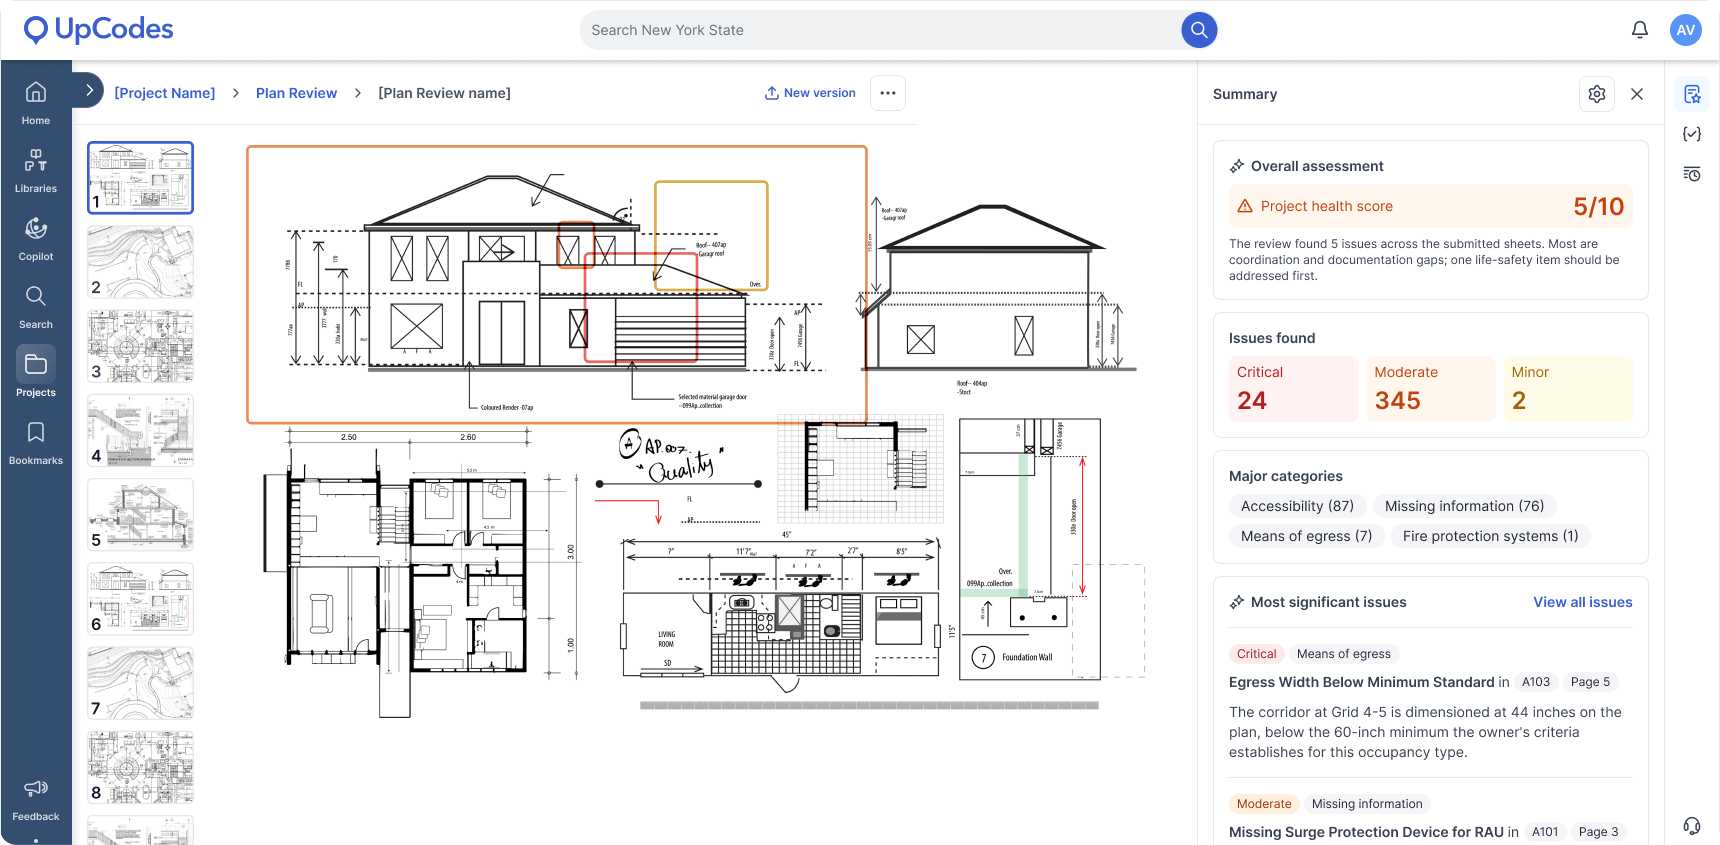Select Fire protection systems (1) chip

(1491, 536)
